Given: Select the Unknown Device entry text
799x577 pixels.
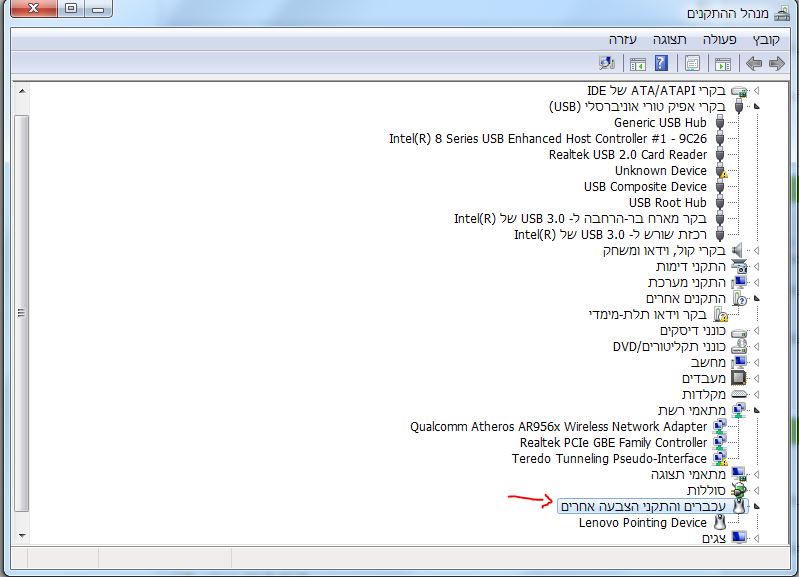Looking at the screenshot, I should click(660, 171).
